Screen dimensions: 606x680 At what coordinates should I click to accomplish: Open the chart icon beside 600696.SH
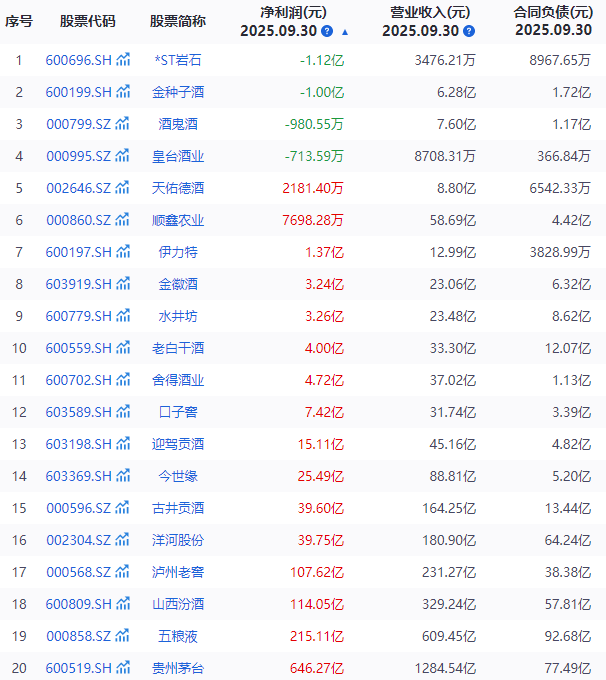coord(123,59)
